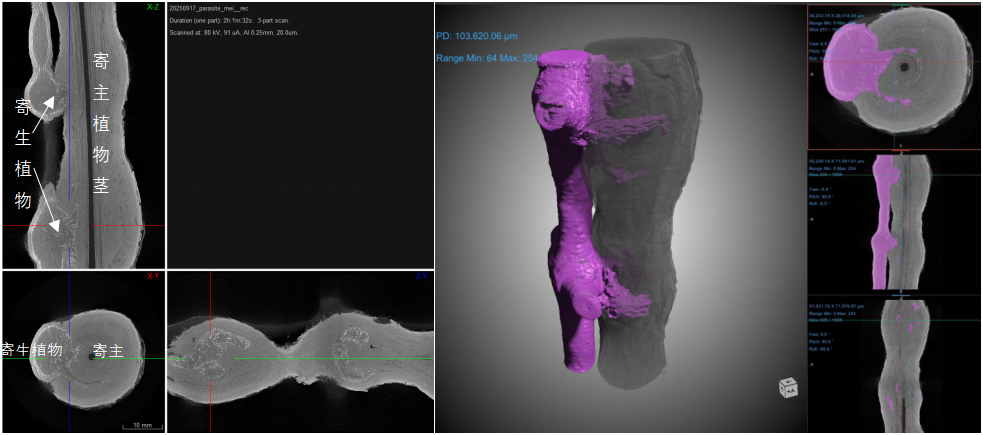Click the blue slice marker above the bottom-right view
The image size is (983, 435).
[901, 295]
